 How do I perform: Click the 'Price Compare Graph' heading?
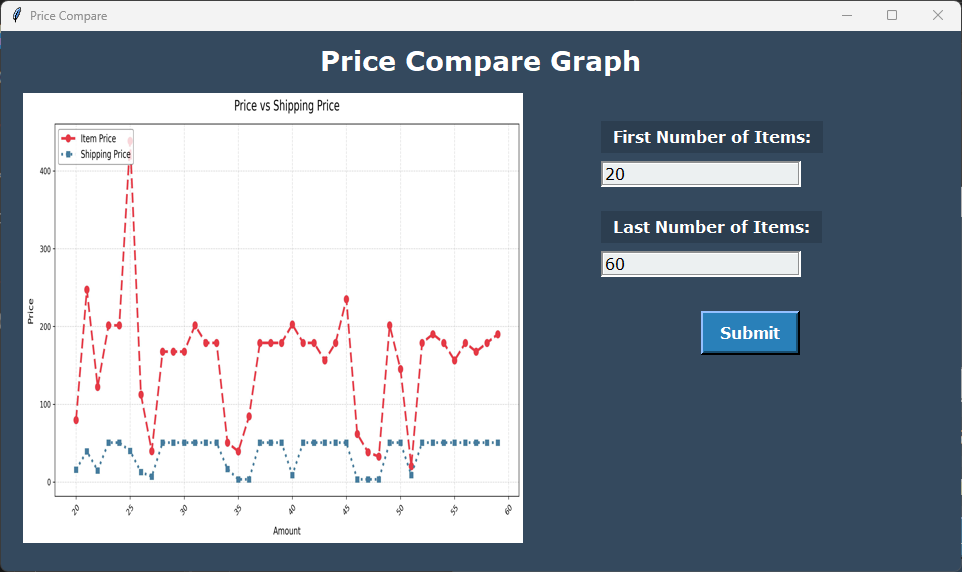(480, 61)
